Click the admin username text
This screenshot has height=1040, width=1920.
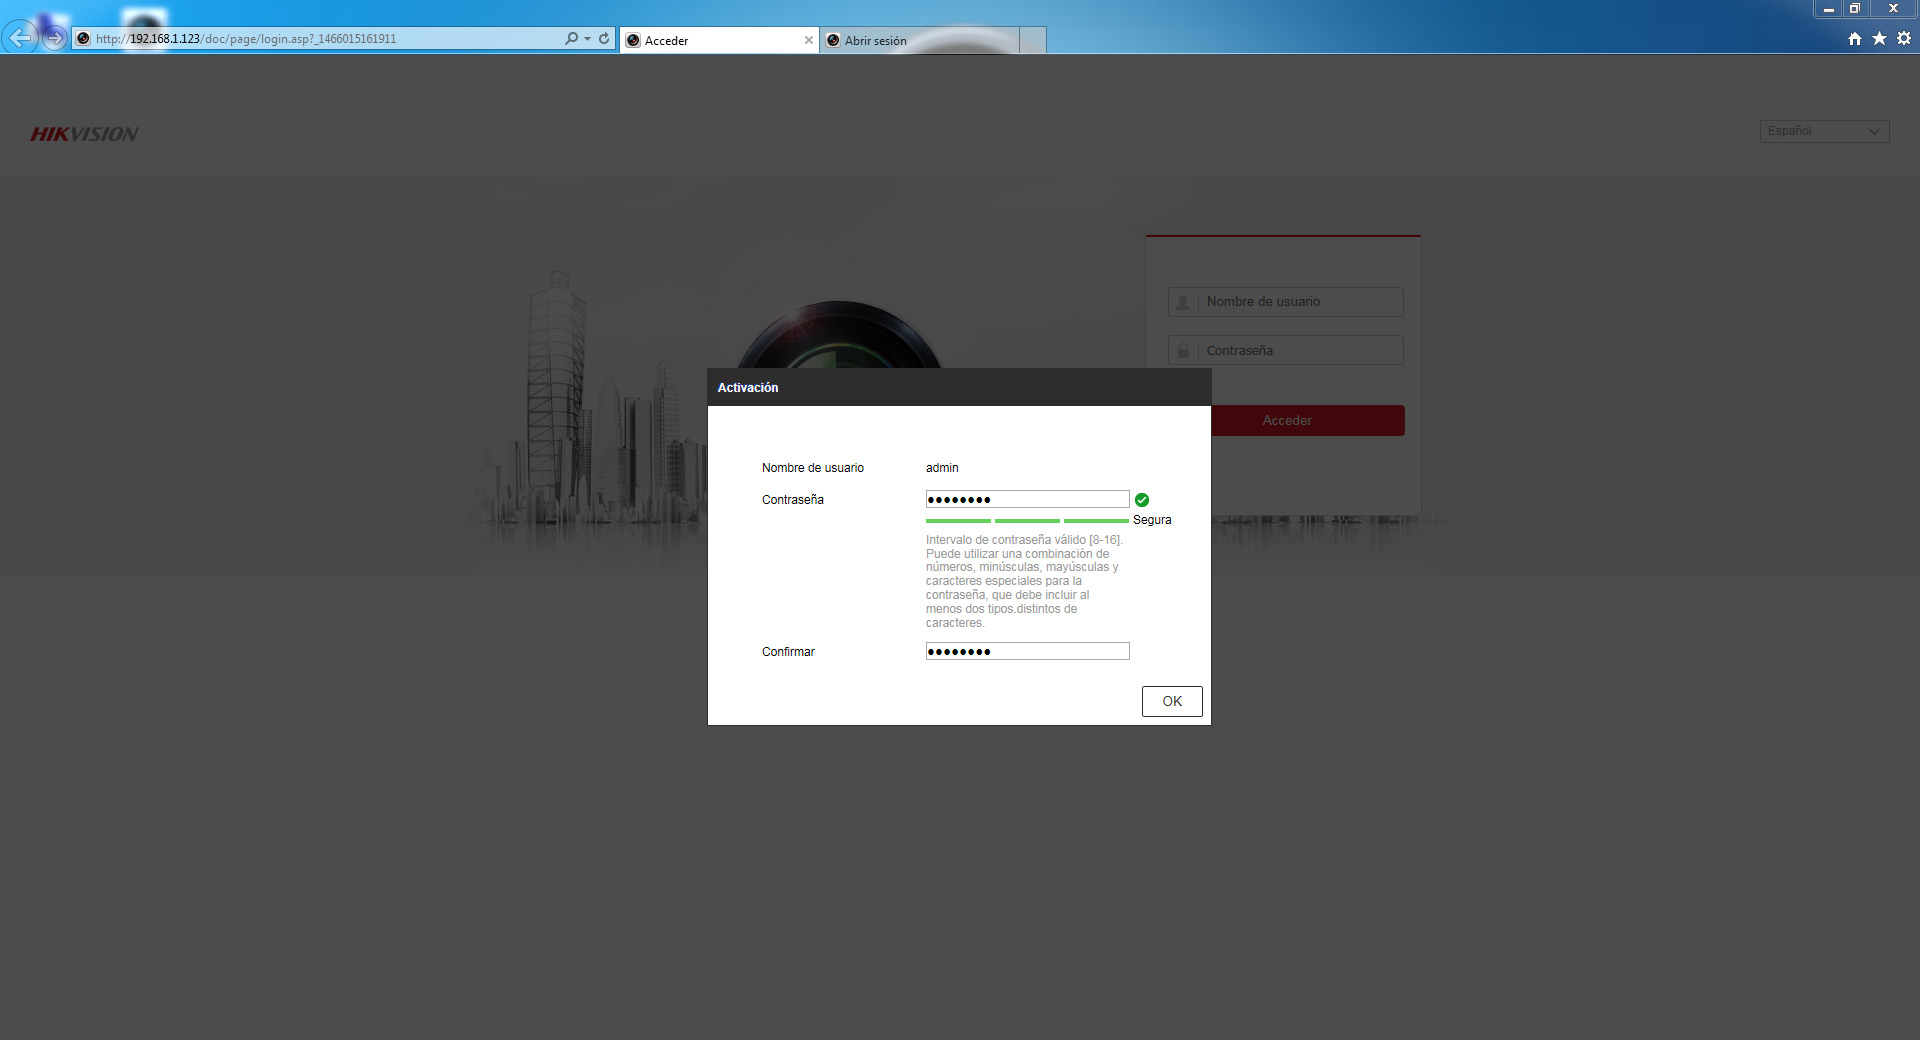pyautogui.click(x=942, y=468)
